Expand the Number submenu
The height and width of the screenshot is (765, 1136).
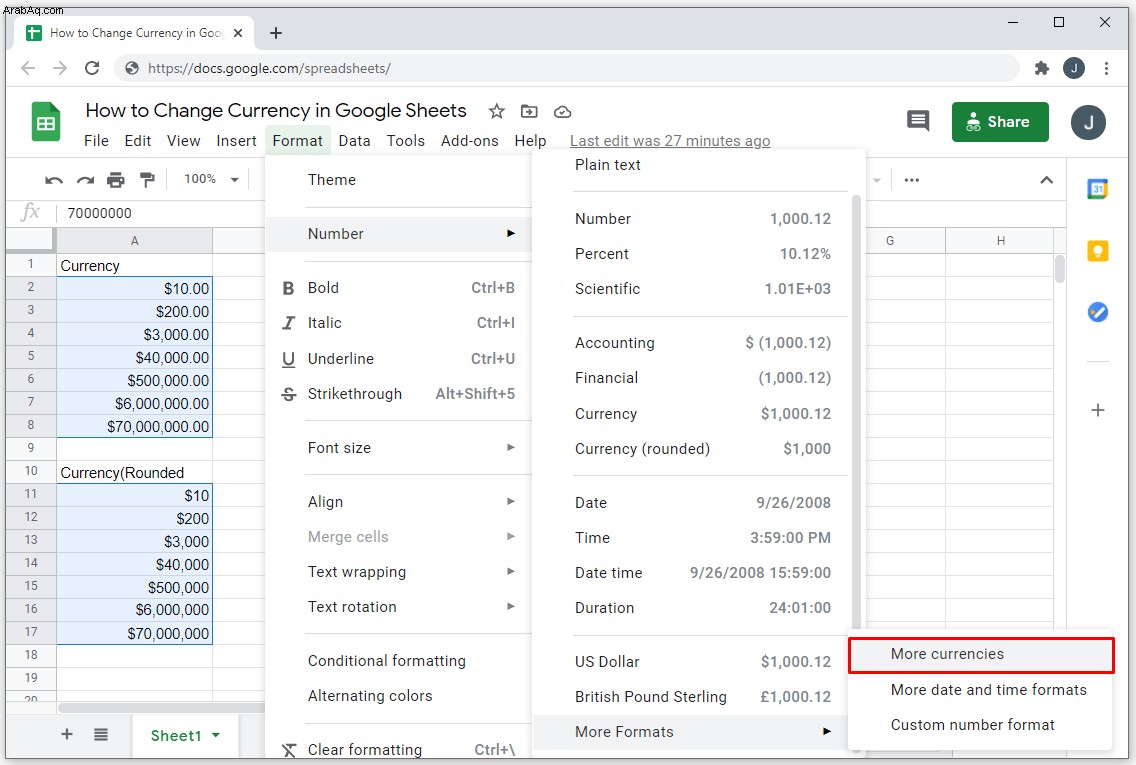click(x=398, y=234)
